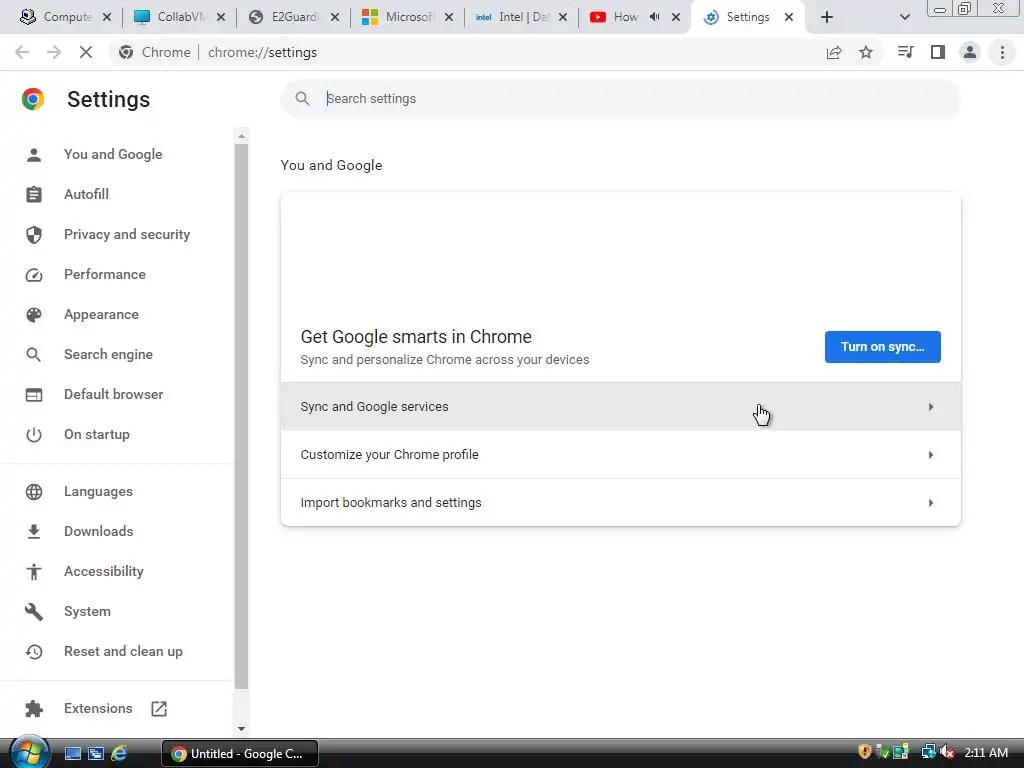Click the shield icon beside Privacy and security

tap(34, 234)
